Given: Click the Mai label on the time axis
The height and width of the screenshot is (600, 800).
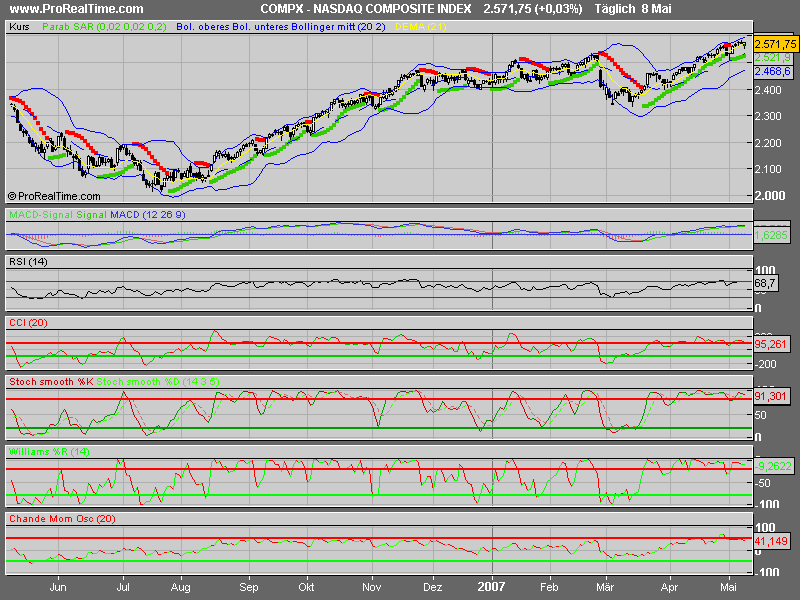Looking at the screenshot, I should [x=728, y=587].
